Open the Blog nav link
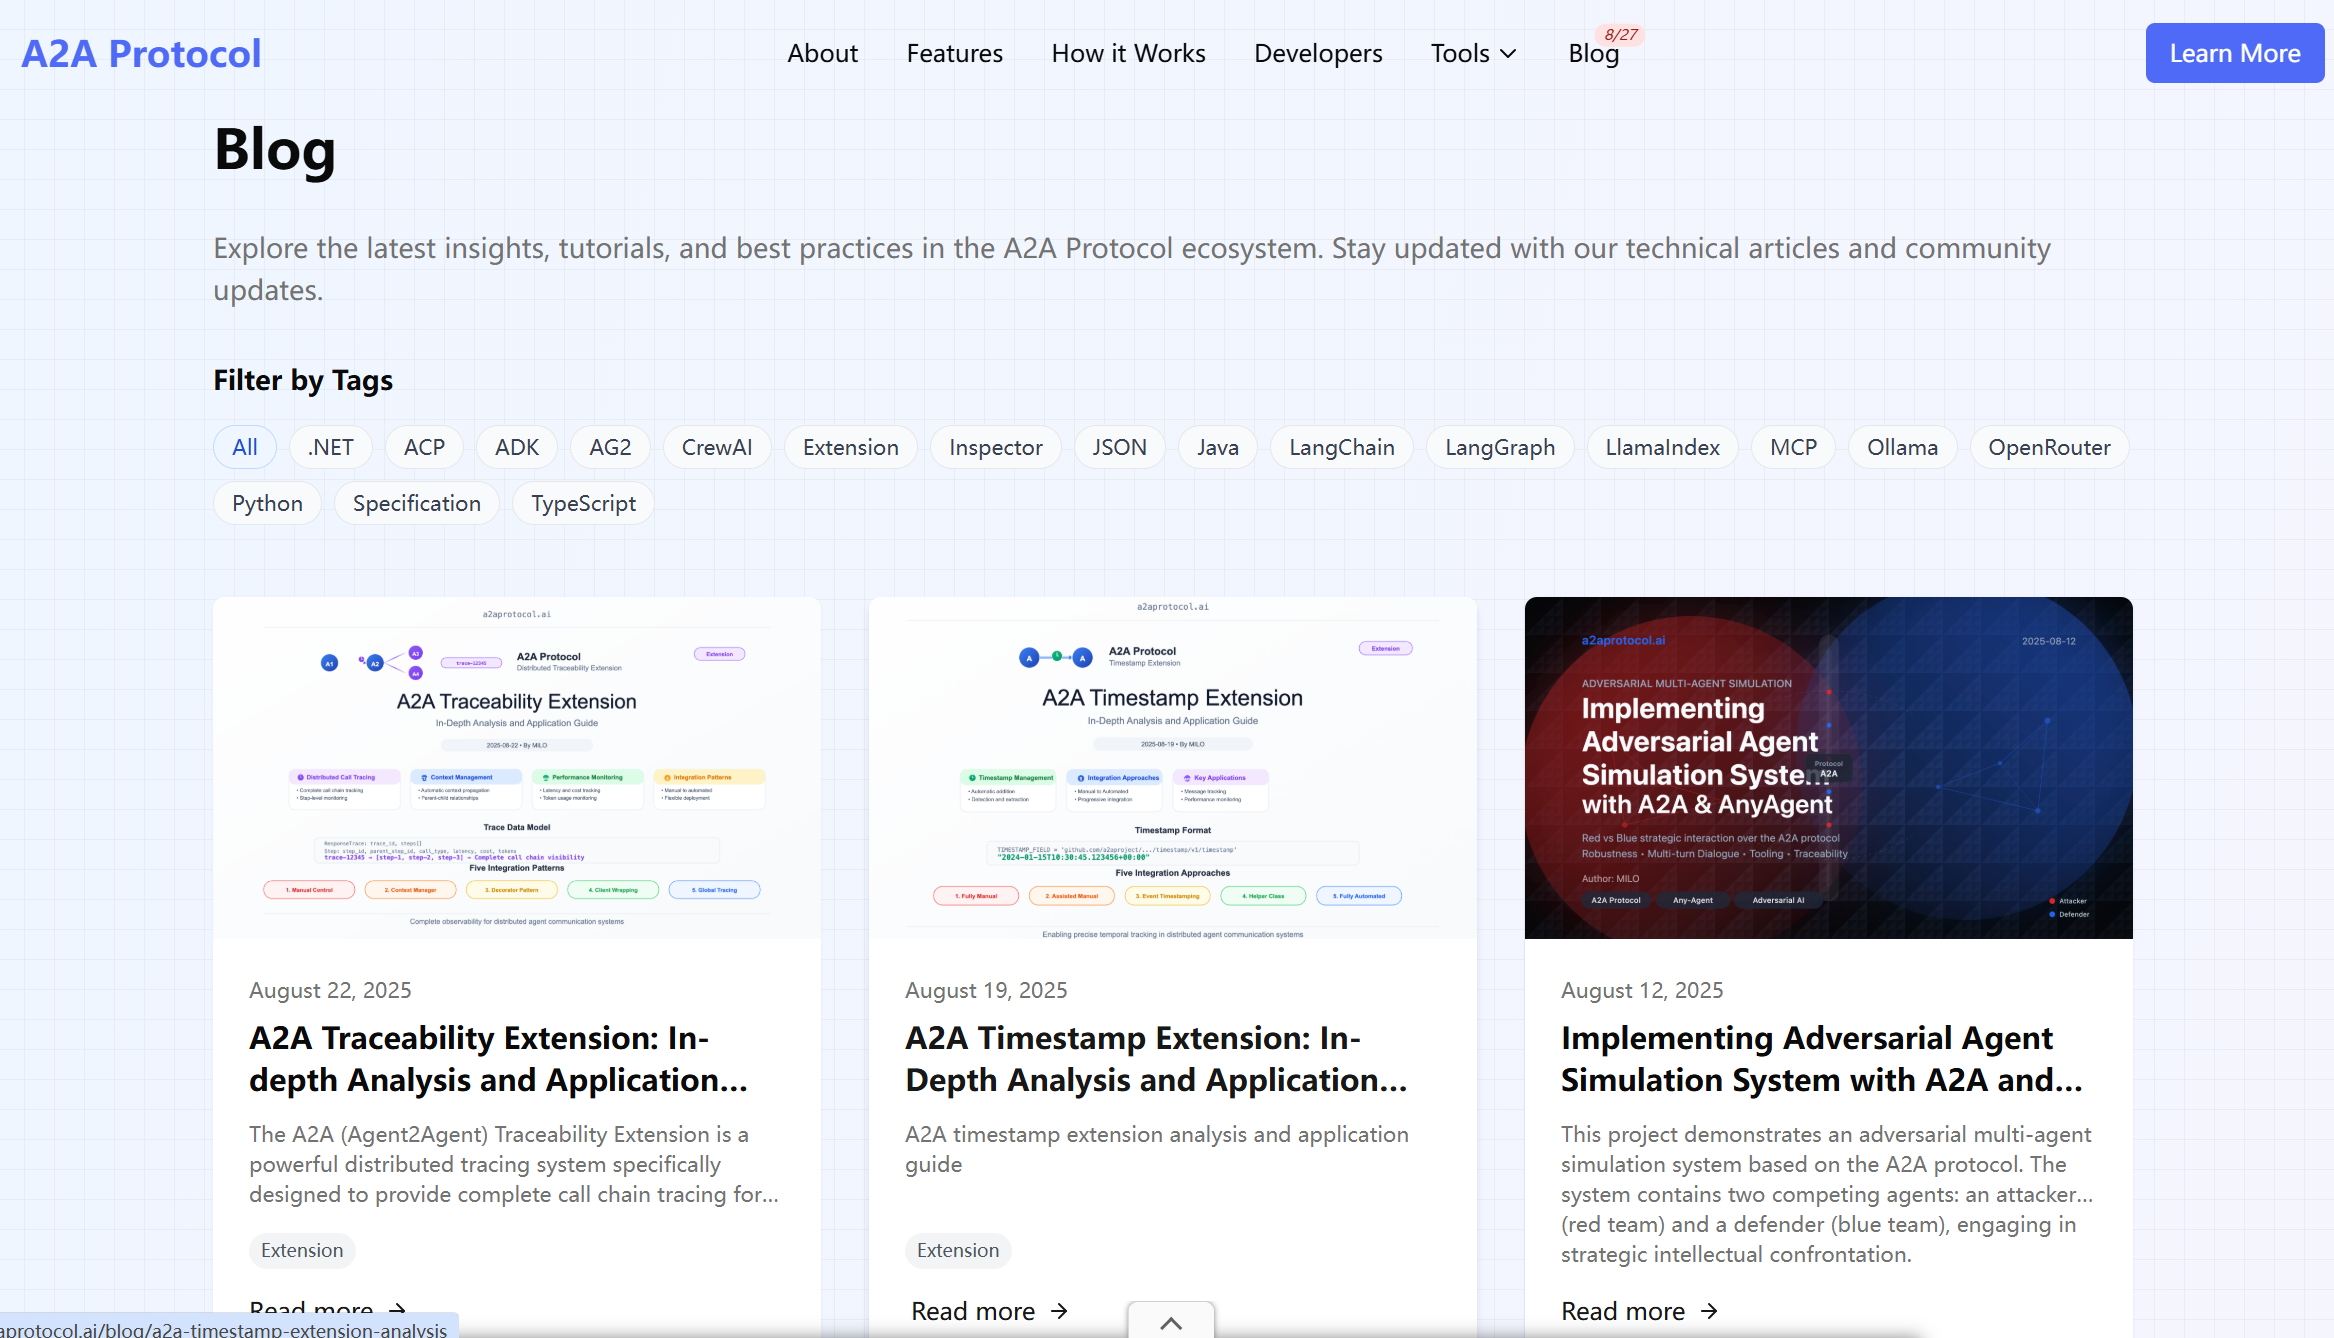 tap(1593, 54)
